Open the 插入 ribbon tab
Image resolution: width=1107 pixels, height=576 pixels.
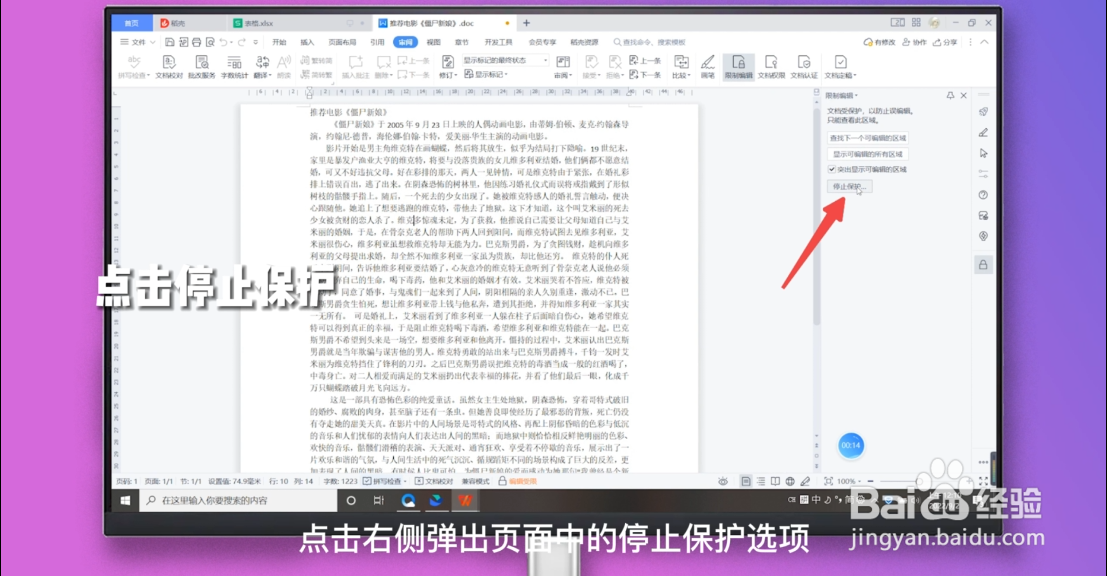pyautogui.click(x=307, y=42)
